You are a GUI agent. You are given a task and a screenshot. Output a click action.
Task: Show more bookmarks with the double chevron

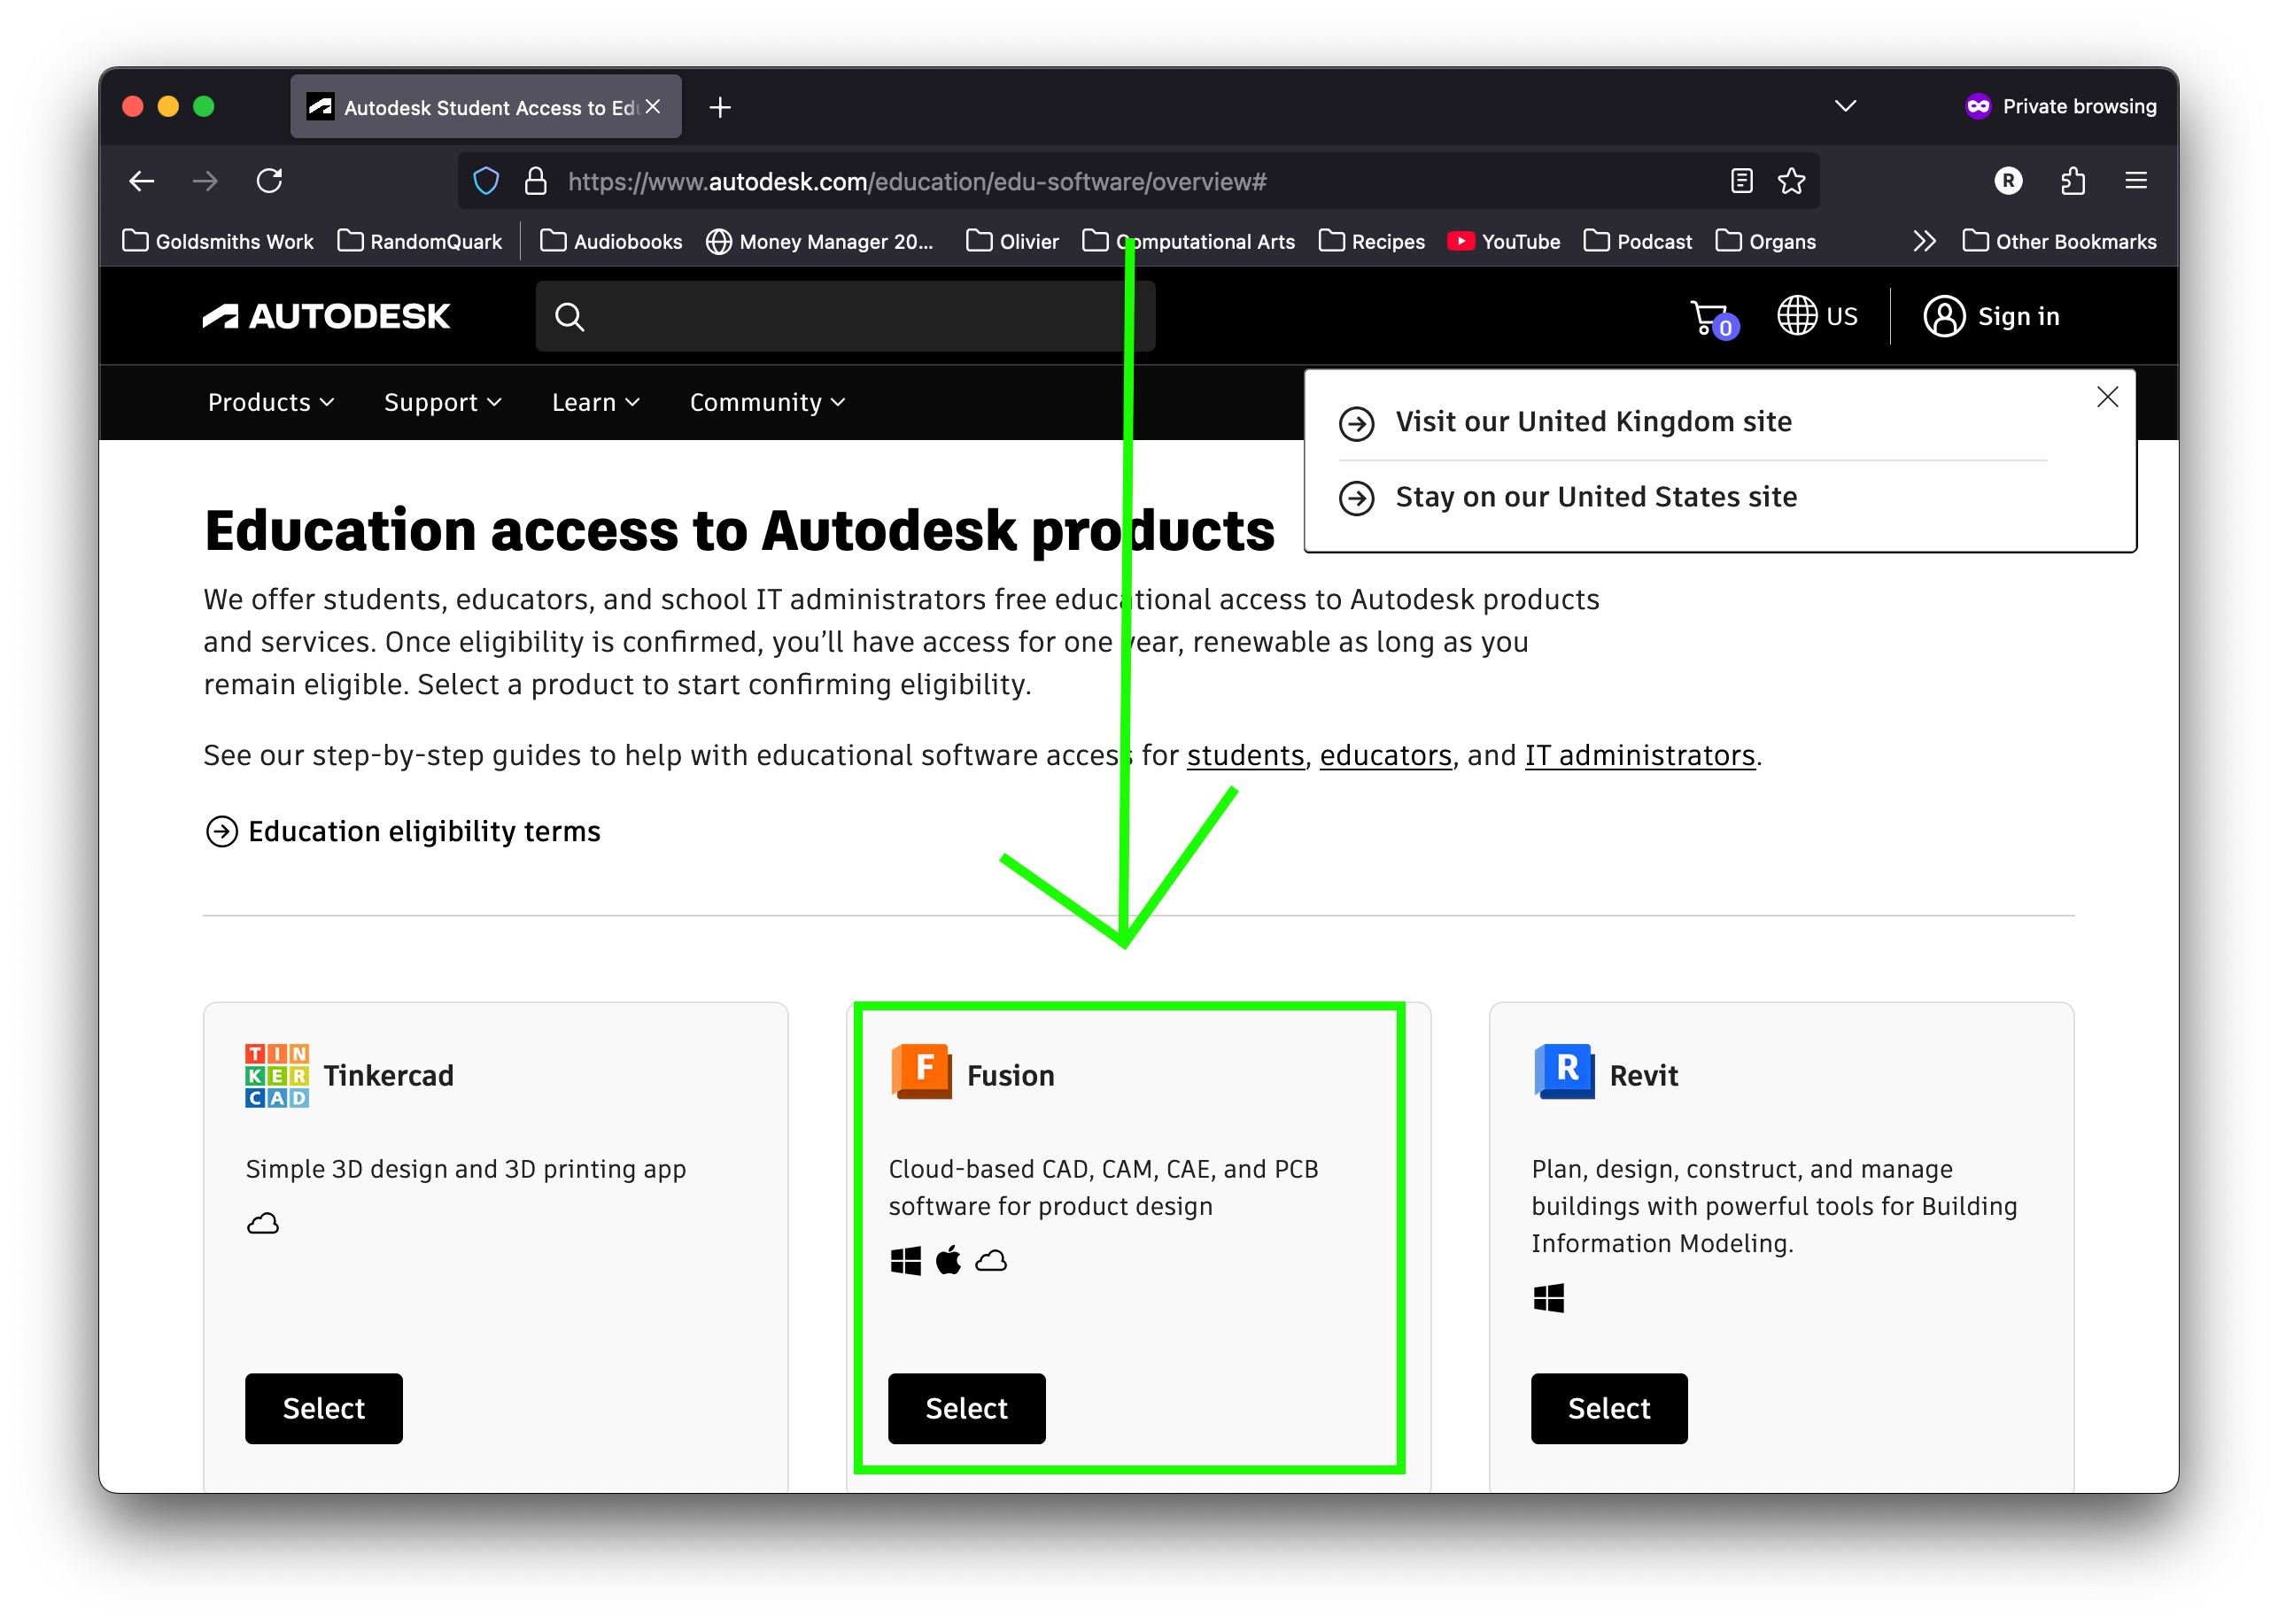(1924, 241)
